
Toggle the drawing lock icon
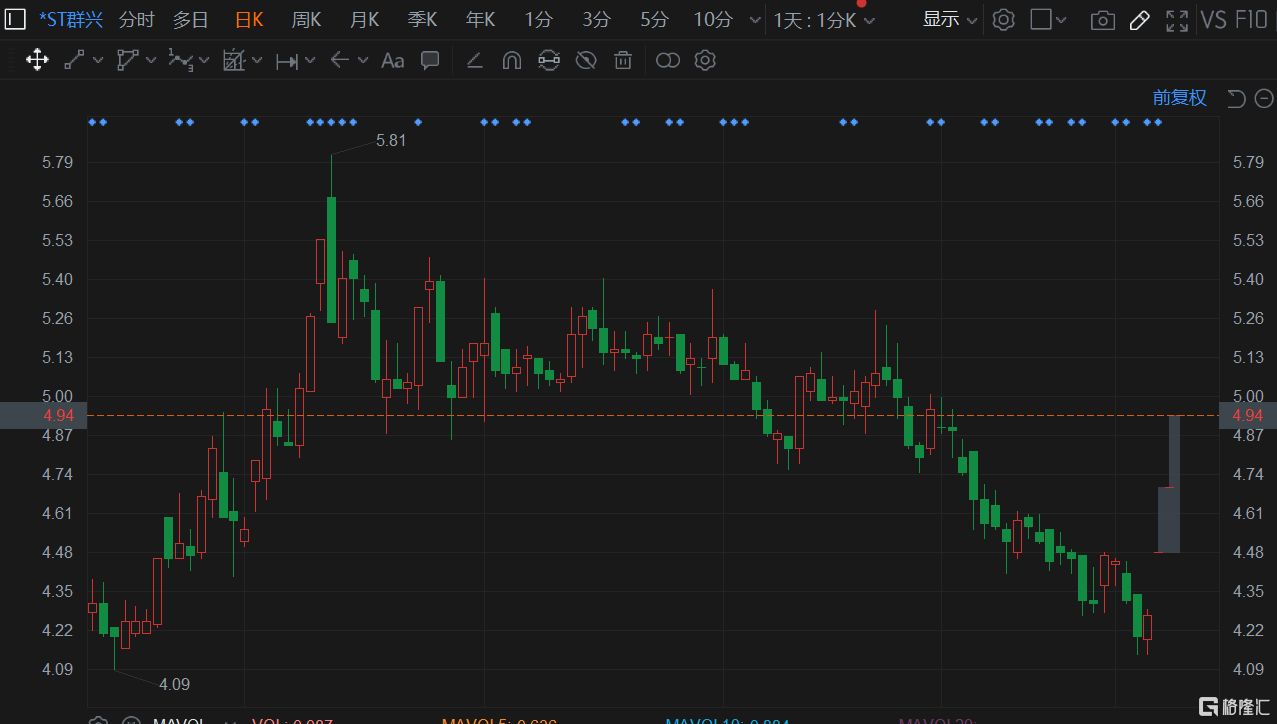tap(548, 61)
